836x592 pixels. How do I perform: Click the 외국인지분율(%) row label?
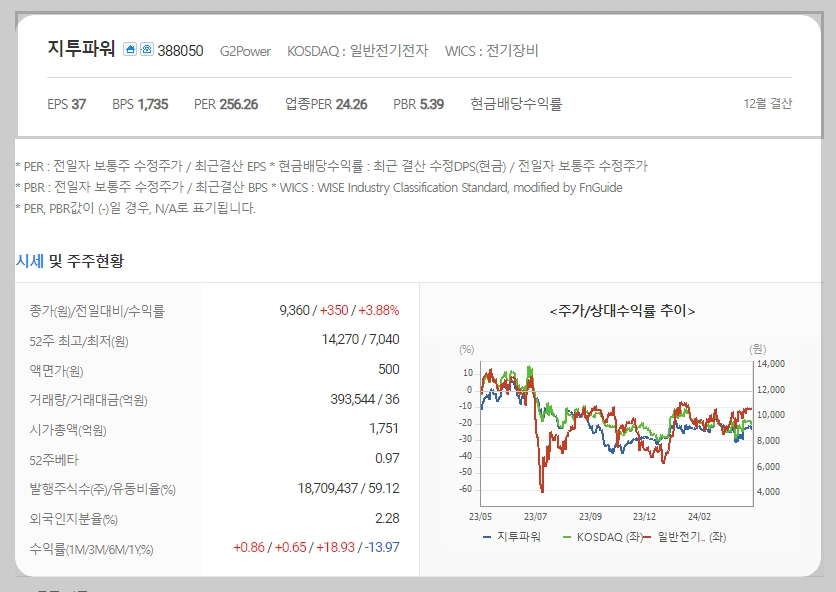click(x=73, y=519)
